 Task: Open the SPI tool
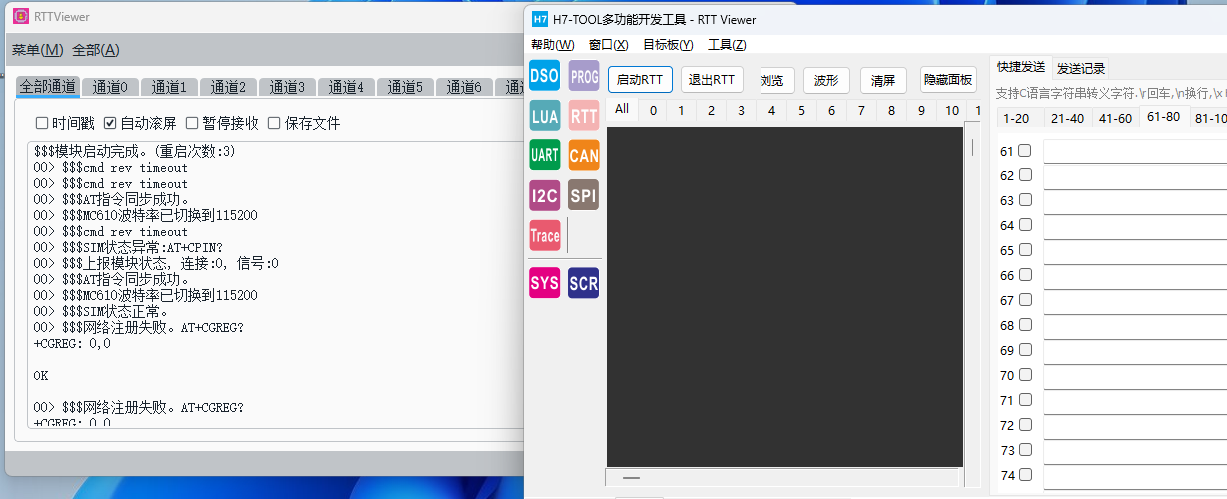pyautogui.click(x=584, y=195)
